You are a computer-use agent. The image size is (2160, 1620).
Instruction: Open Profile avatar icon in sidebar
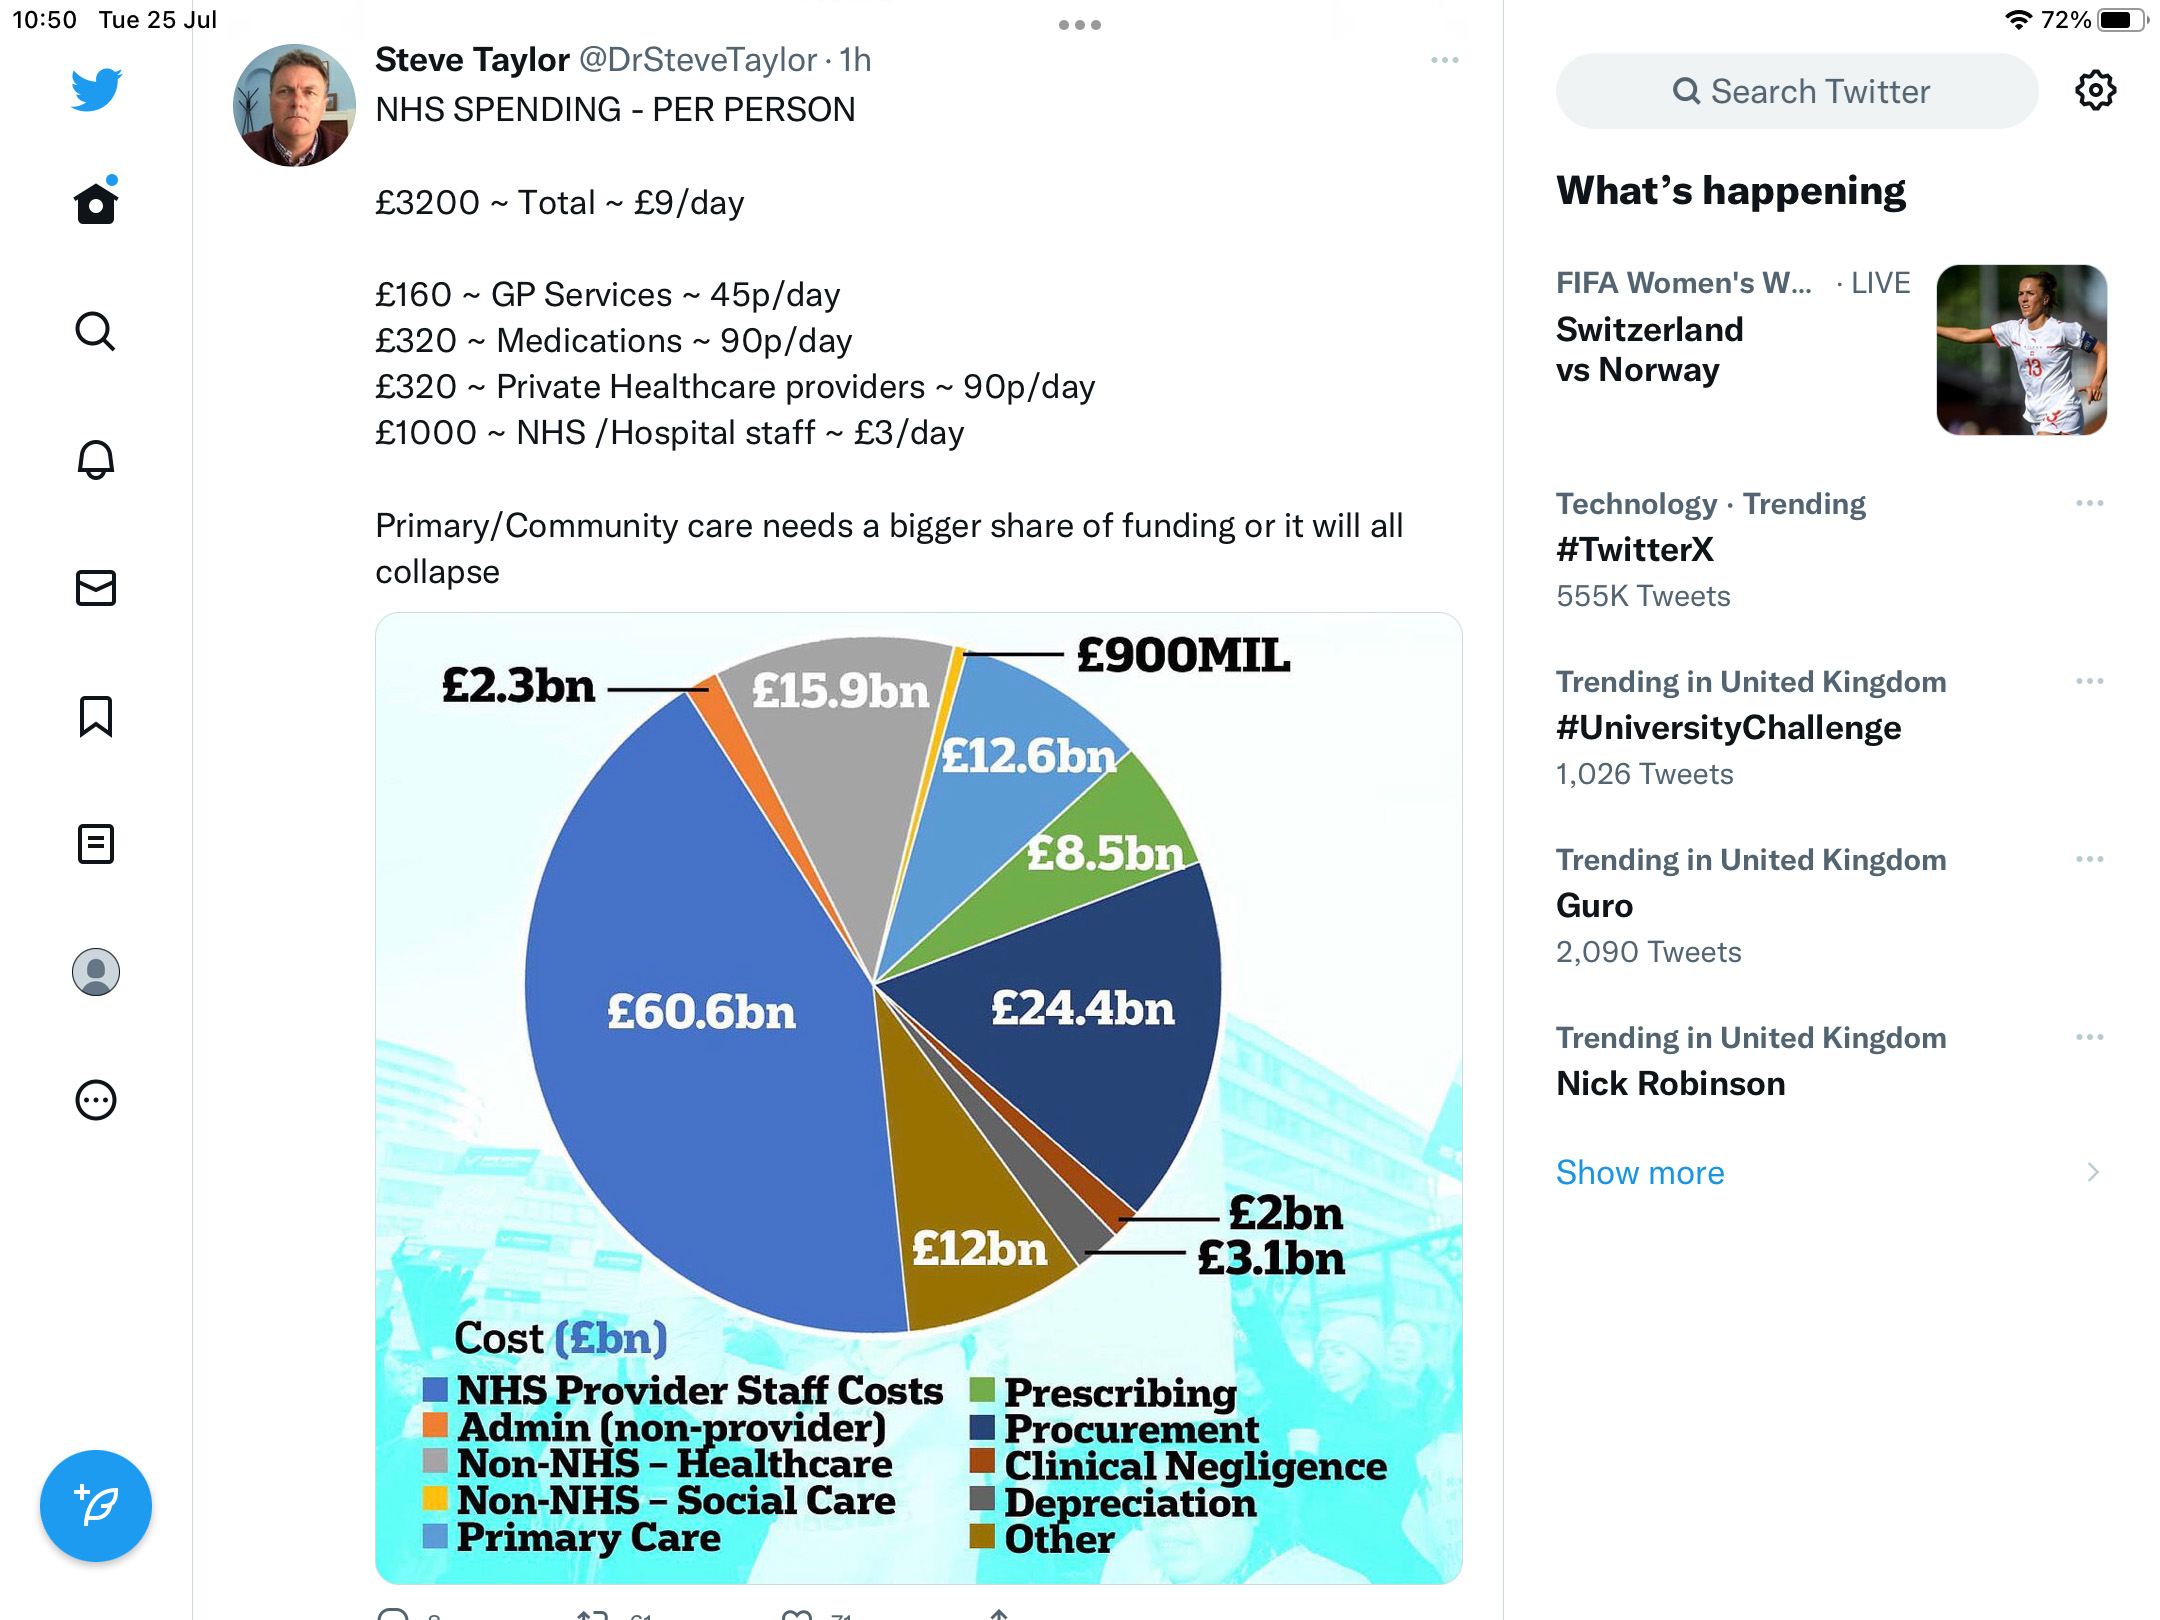(x=96, y=972)
